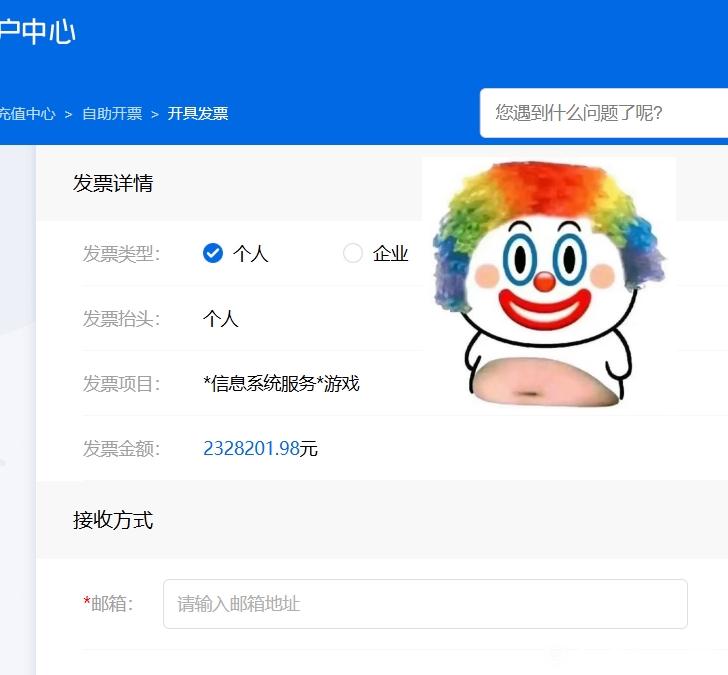The width and height of the screenshot is (728, 675).
Task: Click the 开具发票 breadcrumb item
Action: click(x=198, y=114)
